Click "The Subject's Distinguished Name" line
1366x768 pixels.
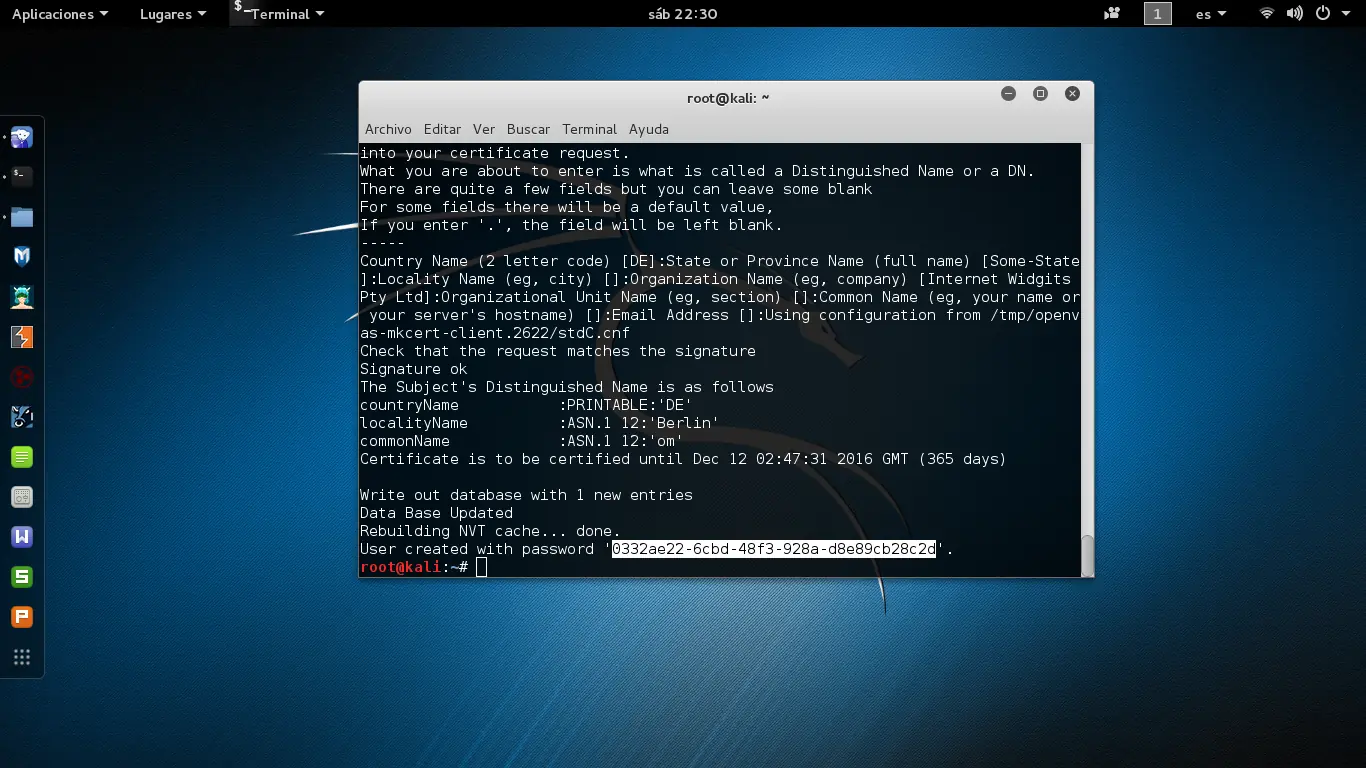pos(567,387)
